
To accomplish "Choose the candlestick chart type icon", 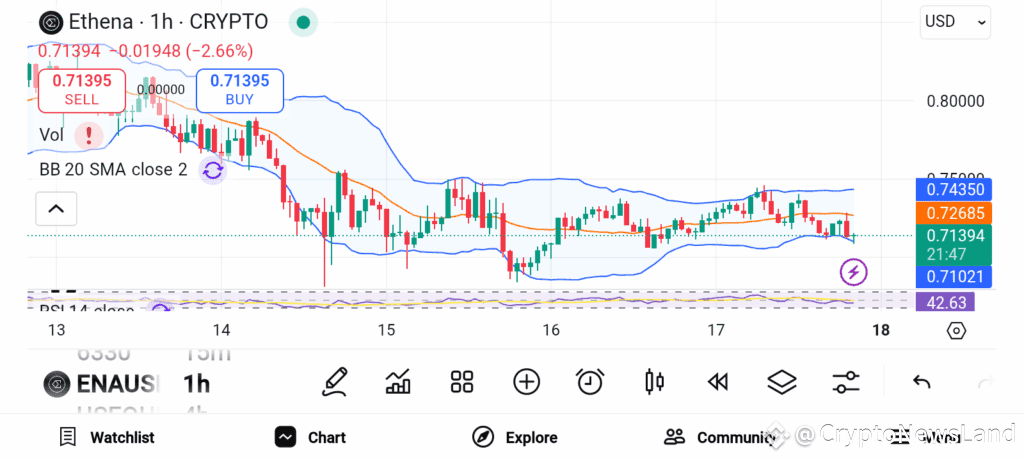I will pyautogui.click(x=654, y=382).
